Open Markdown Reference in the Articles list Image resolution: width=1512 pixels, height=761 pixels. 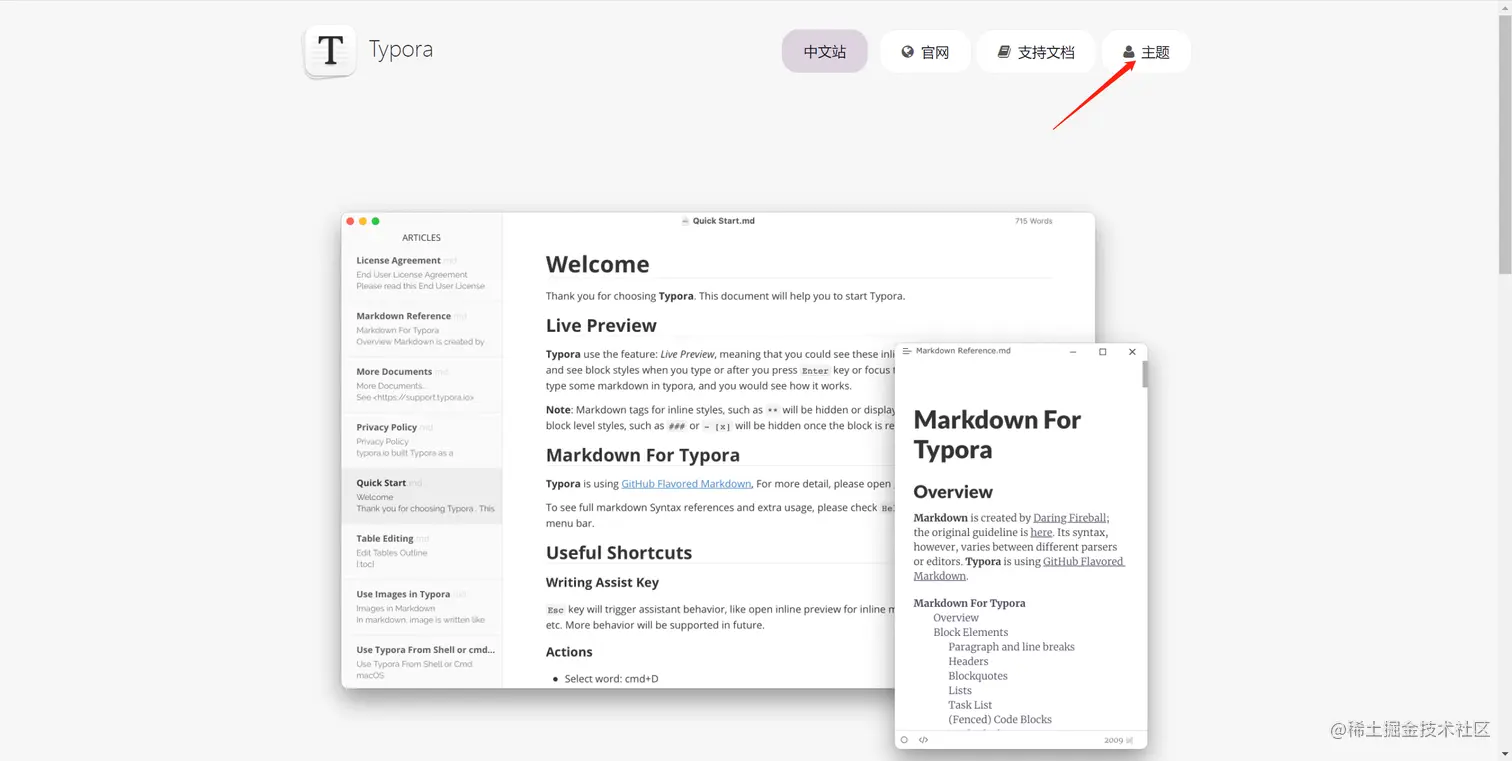pos(421,328)
